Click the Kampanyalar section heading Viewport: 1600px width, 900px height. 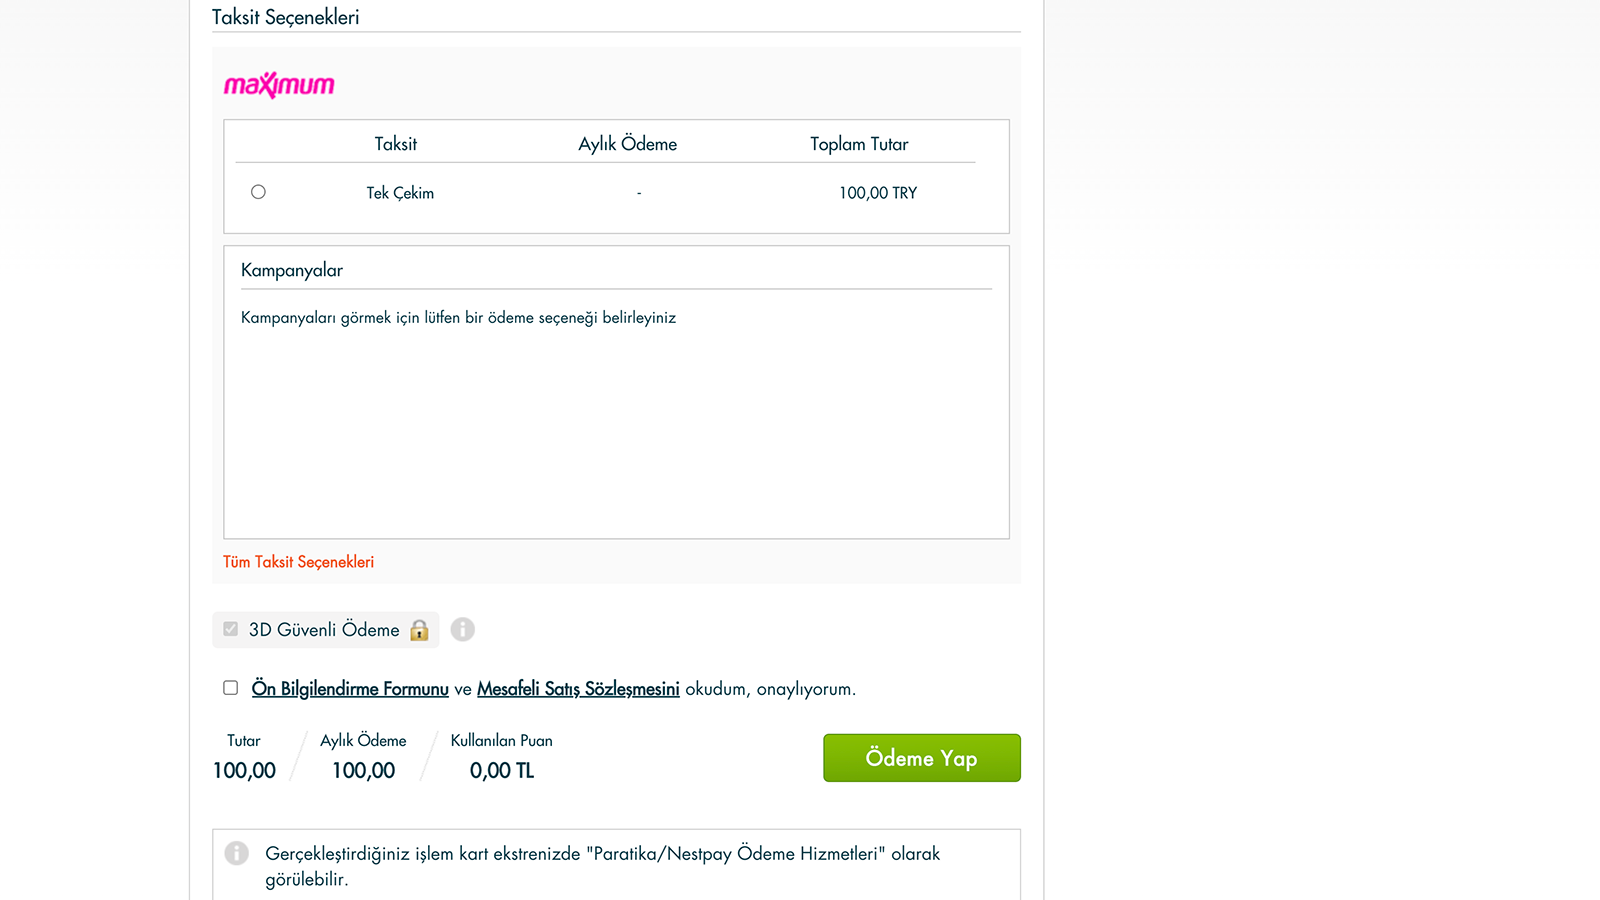(292, 270)
